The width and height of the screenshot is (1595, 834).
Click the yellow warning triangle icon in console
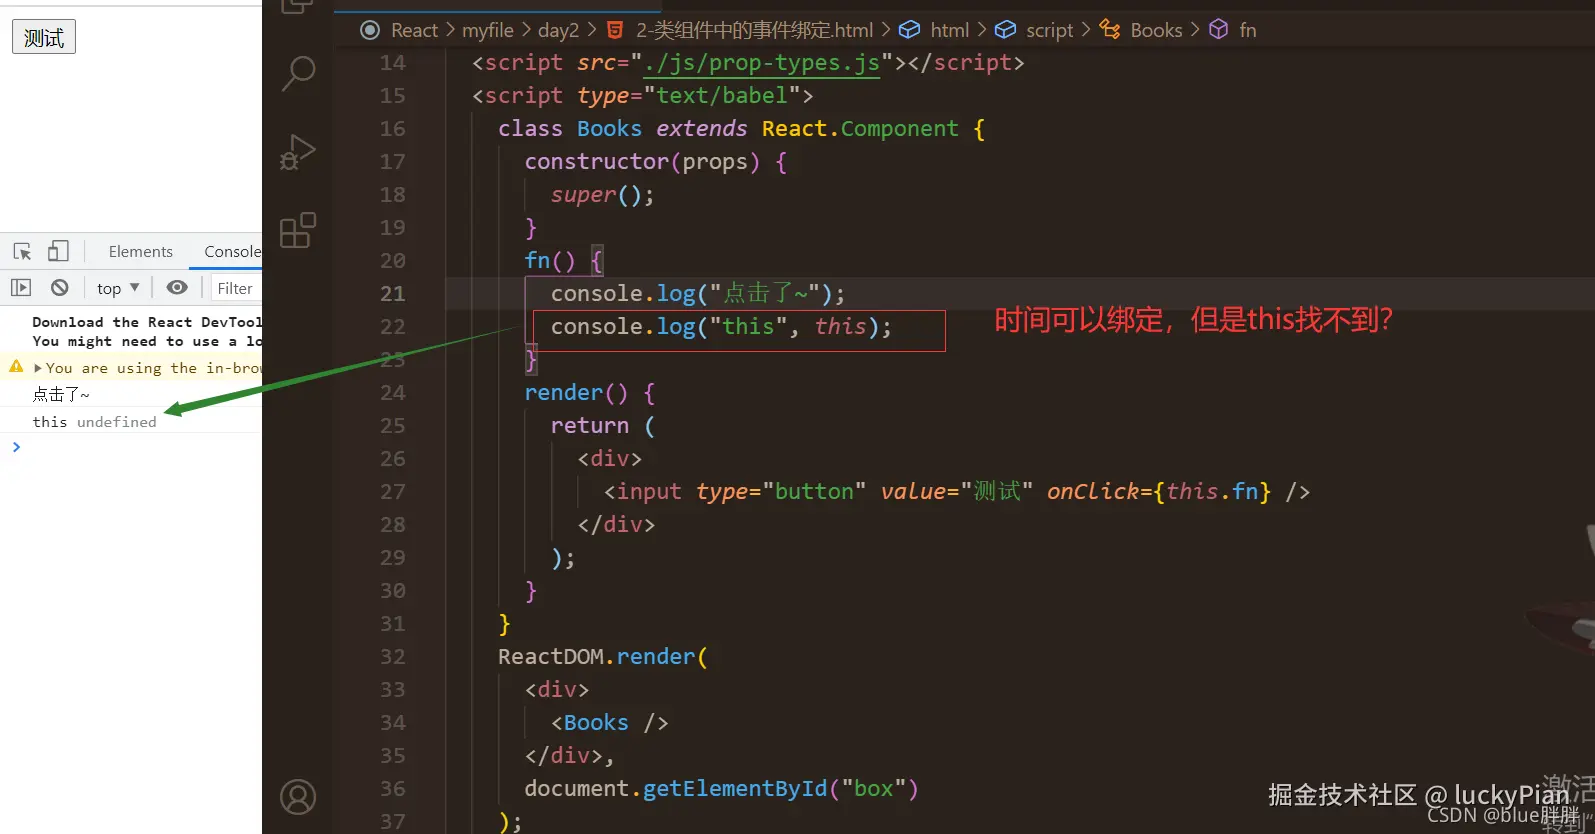16,367
